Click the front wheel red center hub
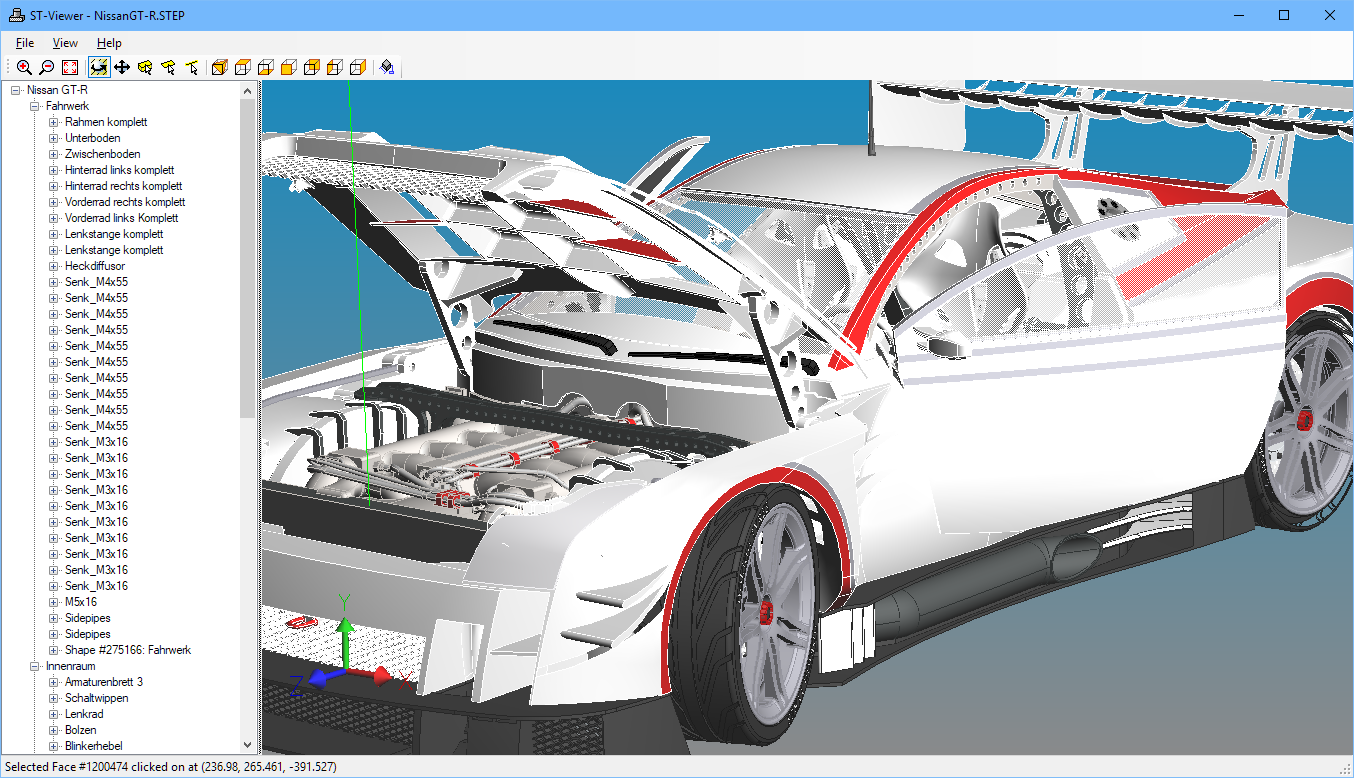The image size is (1354, 778). coord(767,612)
